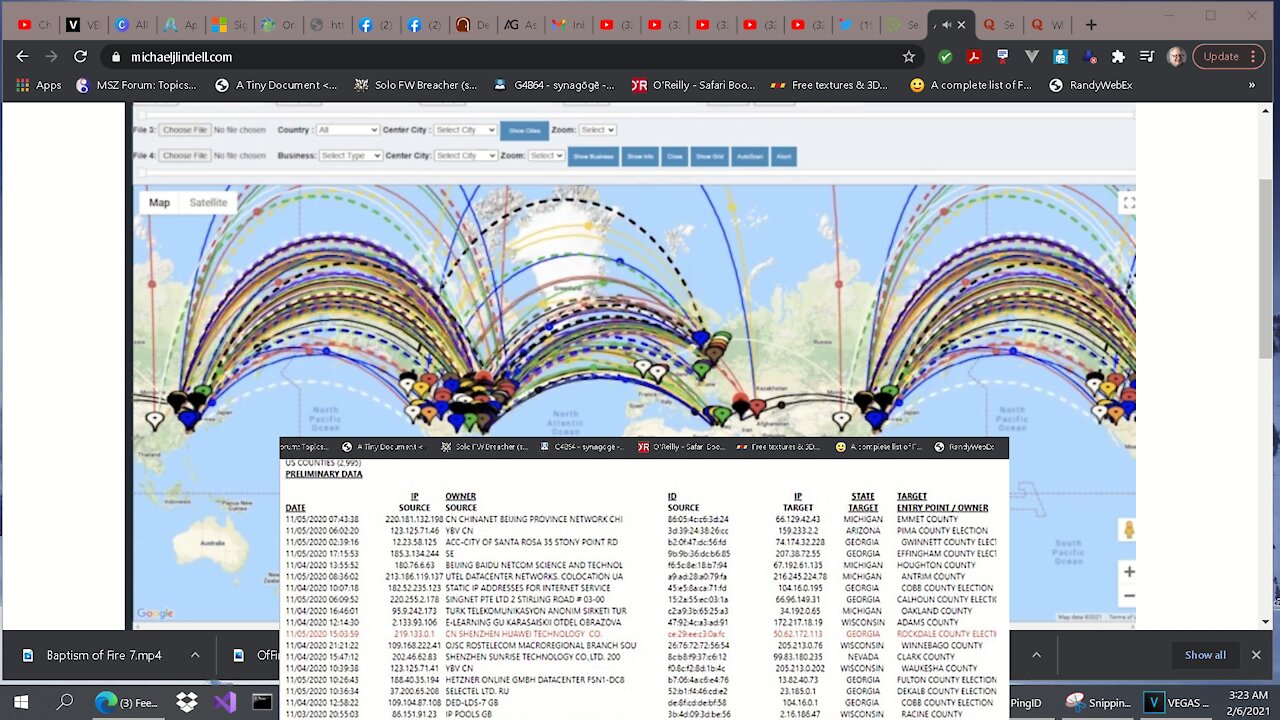Toggle fullscreen view on the map
The width and height of the screenshot is (1280, 720).
(1128, 202)
